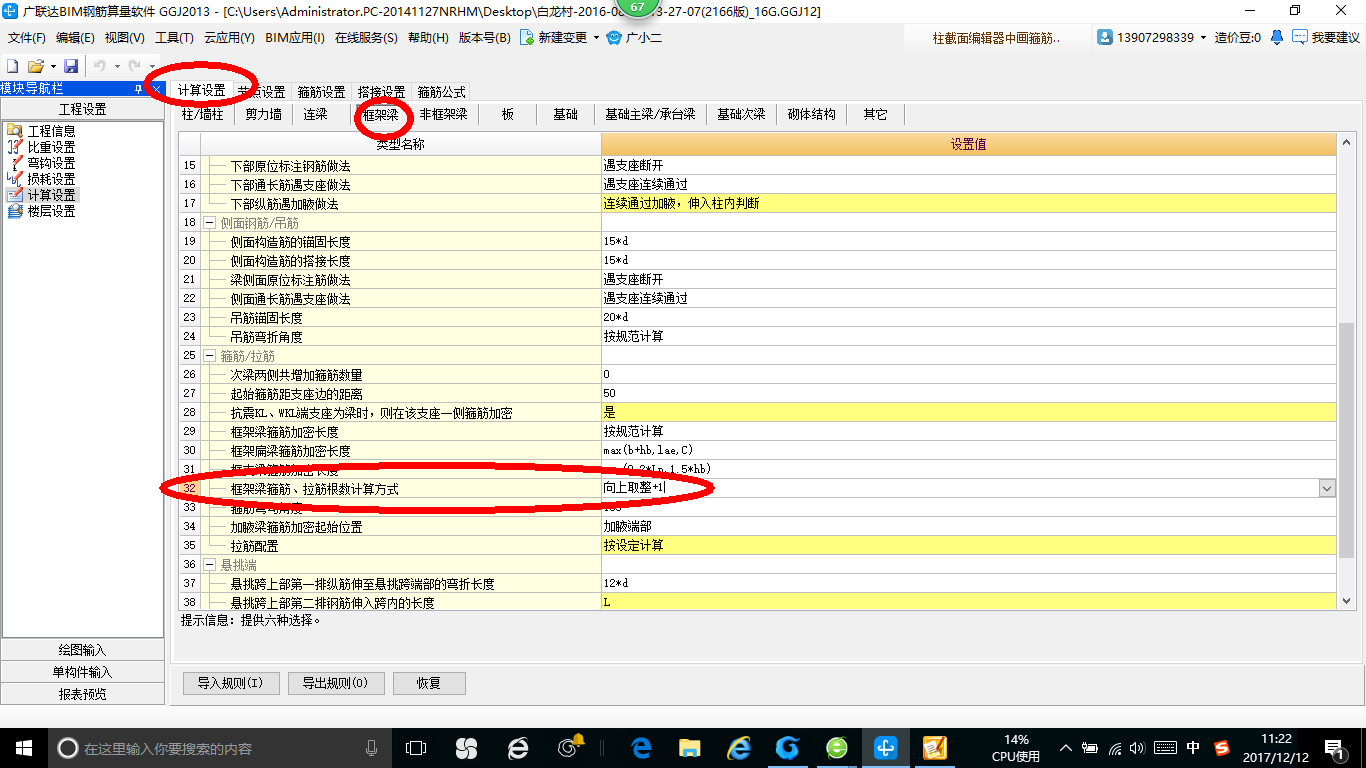
Task: Select the 非框架梁 component tab
Action: tap(444, 114)
